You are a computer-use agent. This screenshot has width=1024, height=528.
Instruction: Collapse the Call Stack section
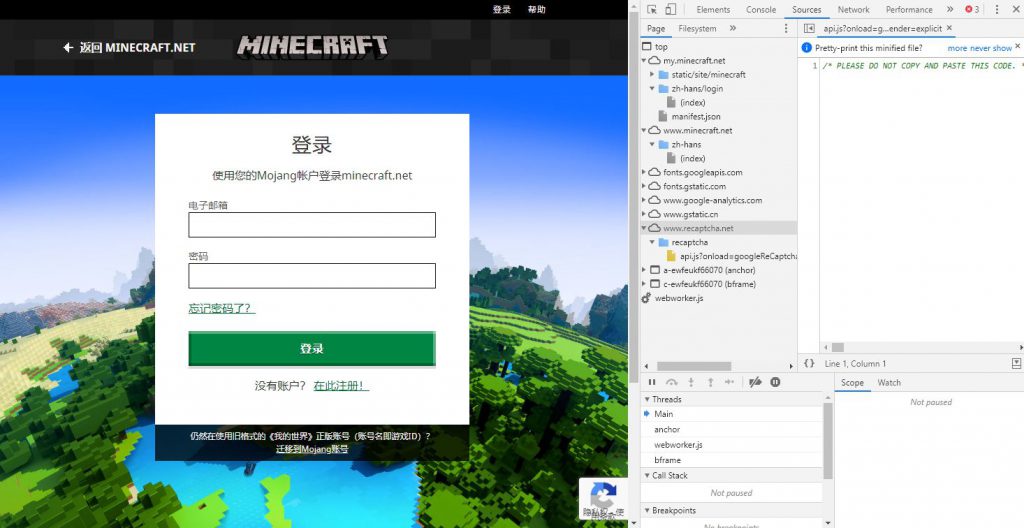pyautogui.click(x=646, y=476)
